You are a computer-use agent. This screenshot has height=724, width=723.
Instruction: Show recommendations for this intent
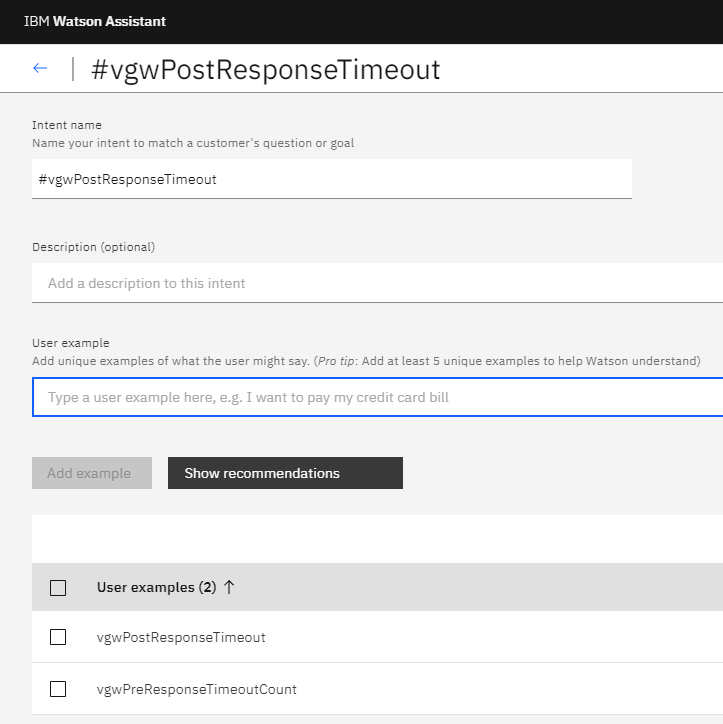click(x=285, y=473)
